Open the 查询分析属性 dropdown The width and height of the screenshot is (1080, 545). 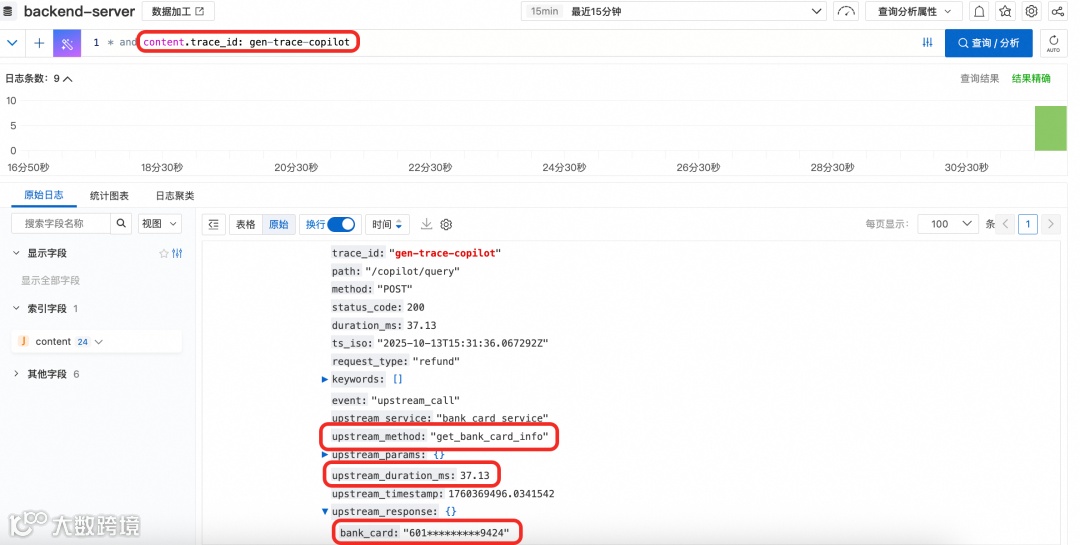[914, 12]
